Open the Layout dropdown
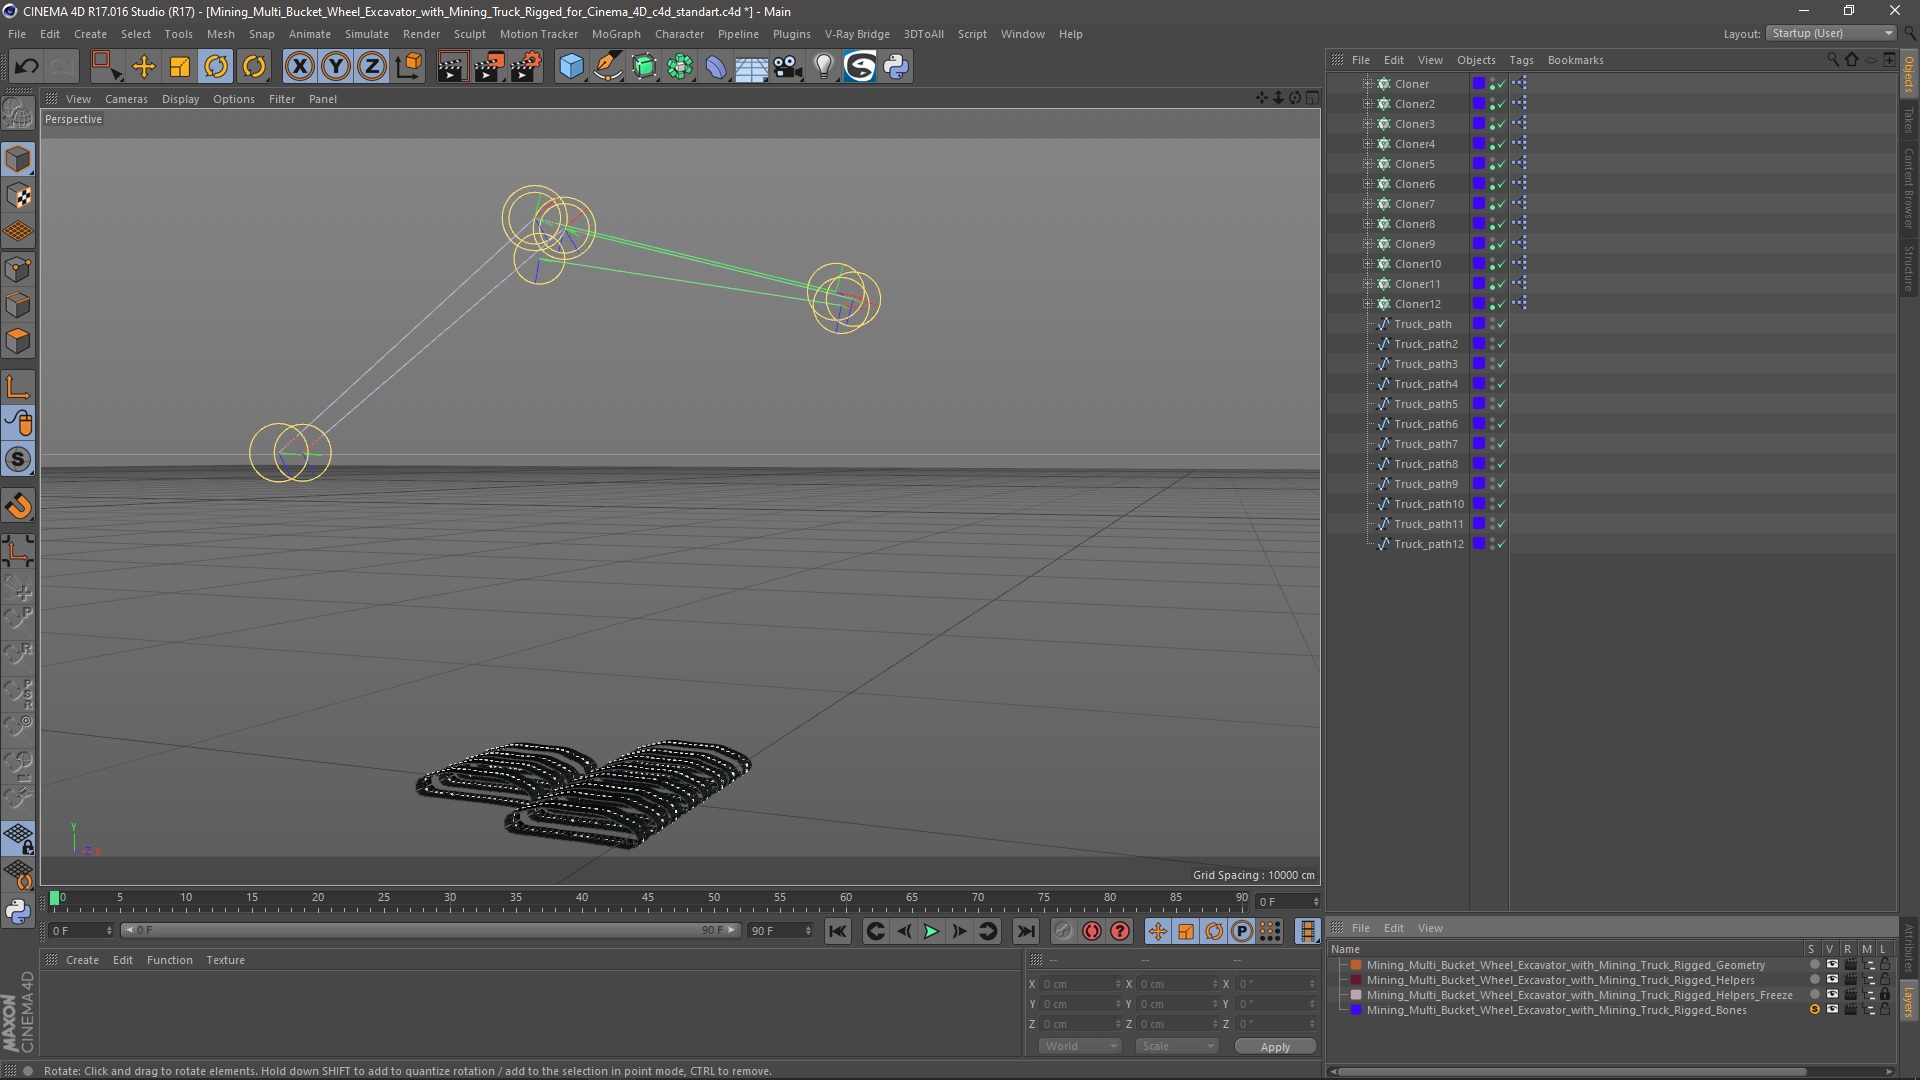The width and height of the screenshot is (1920, 1080). coord(1831,33)
